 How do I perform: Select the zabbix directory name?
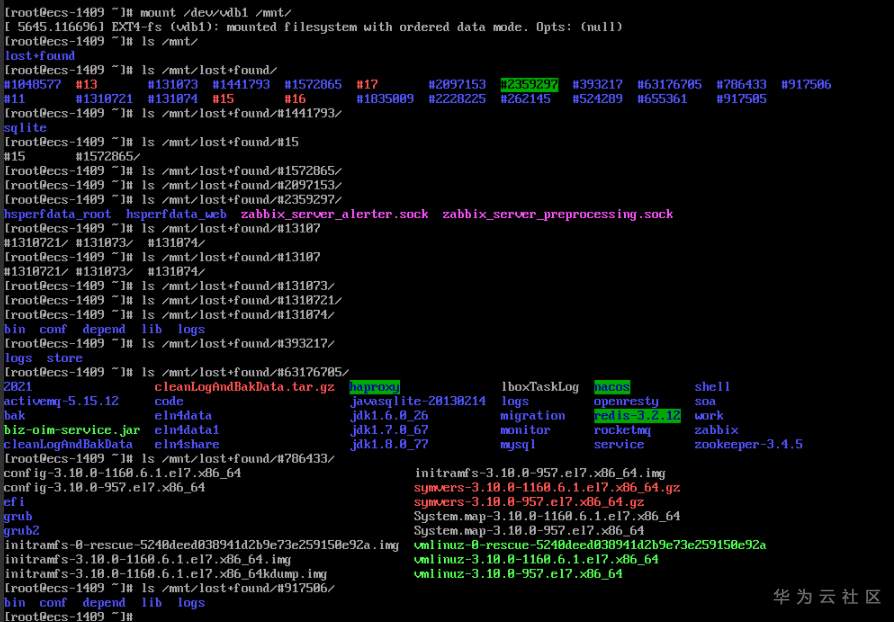tap(716, 430)
